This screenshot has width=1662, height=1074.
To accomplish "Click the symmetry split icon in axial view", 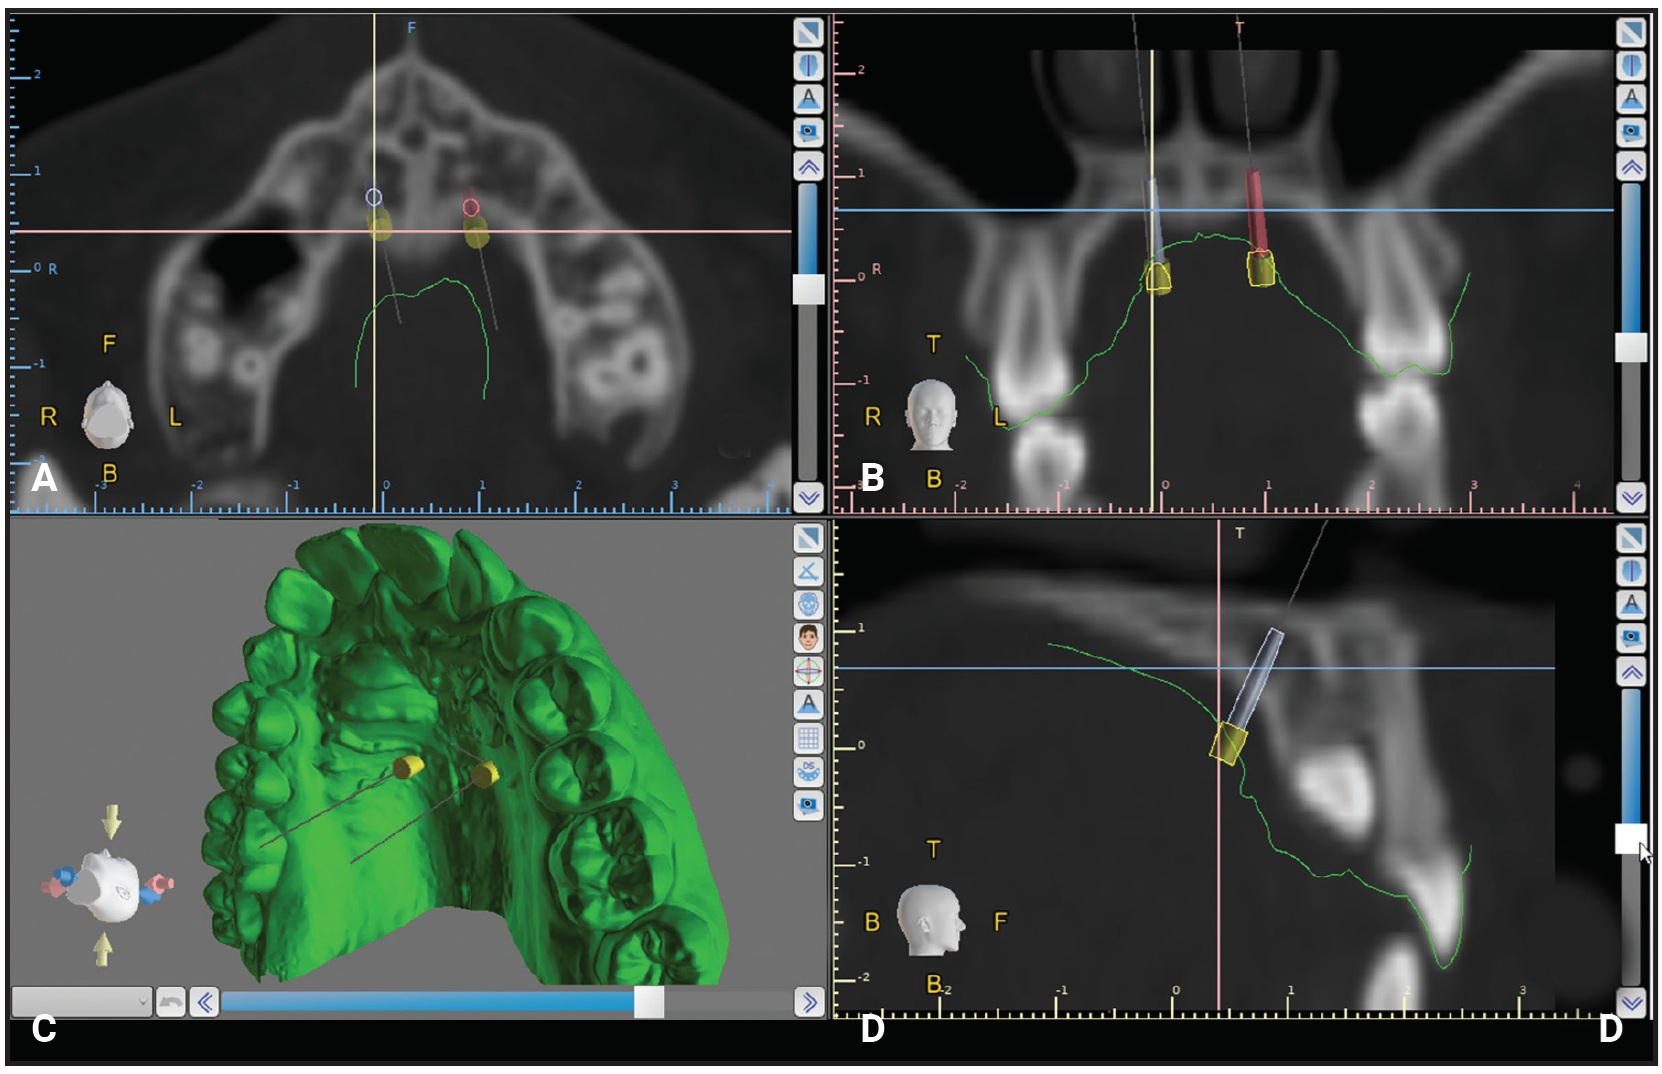I will tap(808, 65).
